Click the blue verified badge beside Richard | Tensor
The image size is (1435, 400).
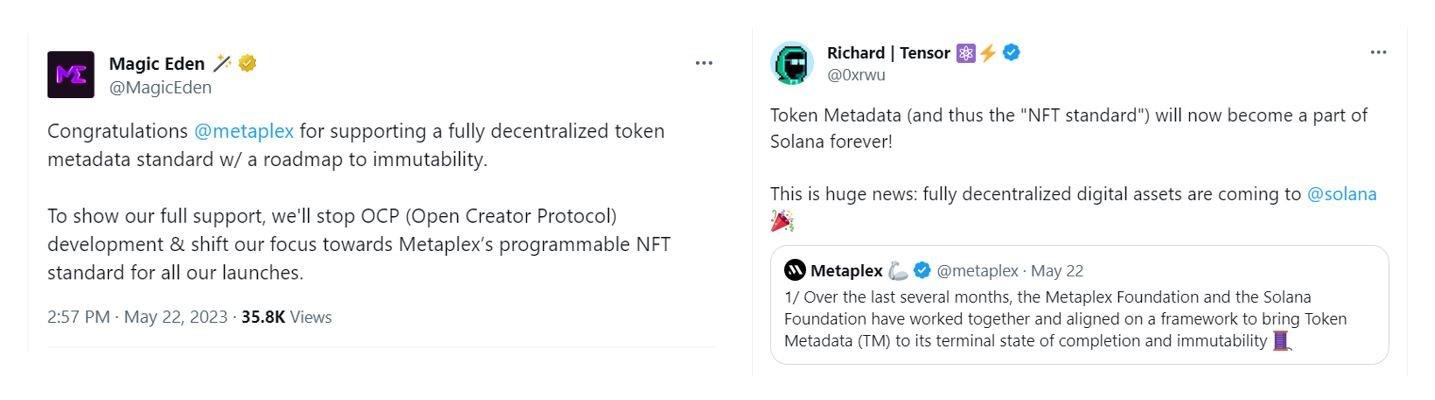coord(1012,53)
